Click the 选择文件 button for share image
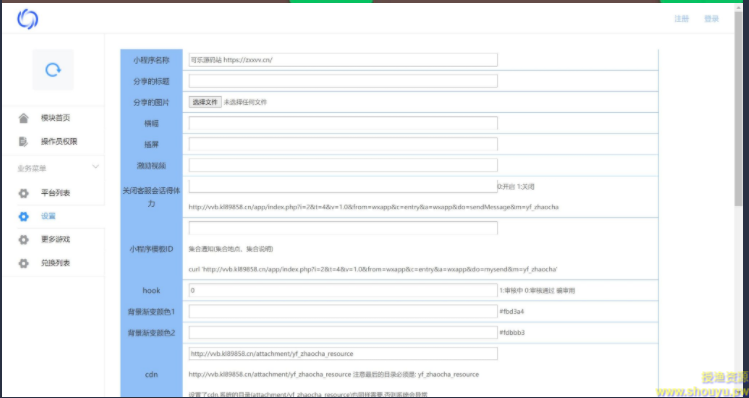Image resolution: width=749 pixels, height=398 pixels. click(x=205, y=102)
